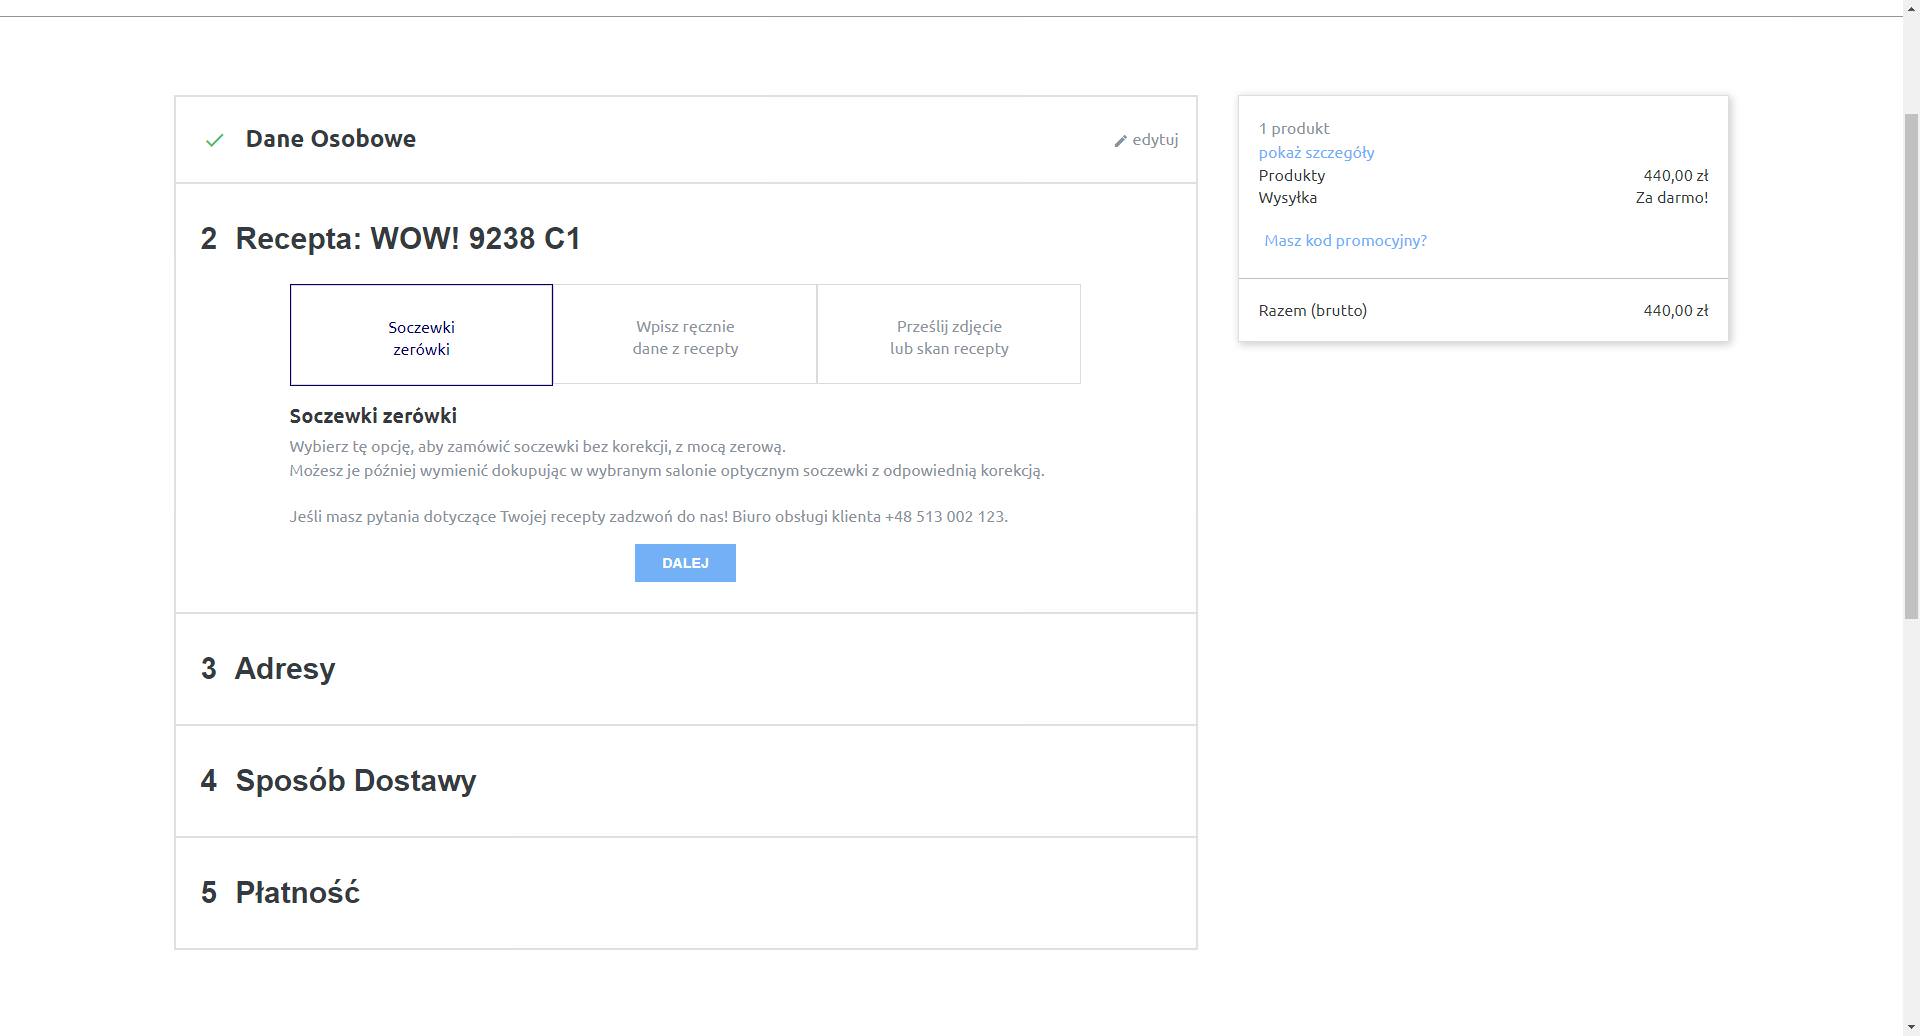Click the 'edytuj' link text
The width and height of the screenshot is (1920, 1036).
pyautogui.click(x=1155, y=140)
